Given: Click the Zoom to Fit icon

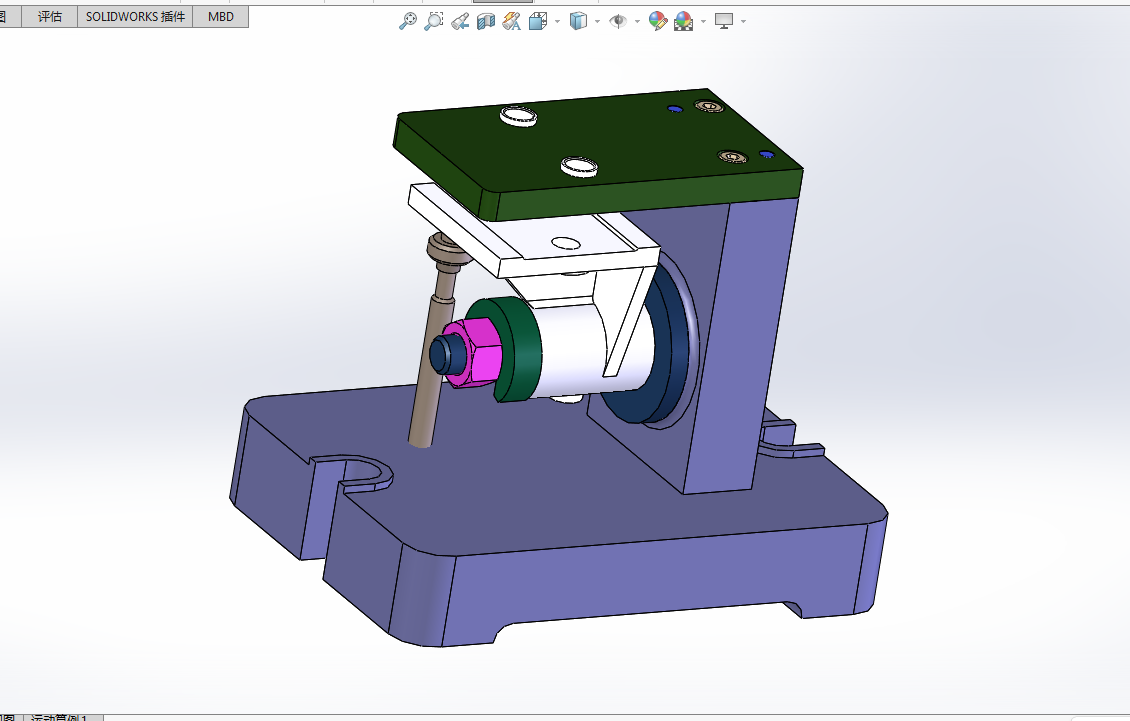Looking at the screenshot, I should pyautogui.click(x=408, y=21).
